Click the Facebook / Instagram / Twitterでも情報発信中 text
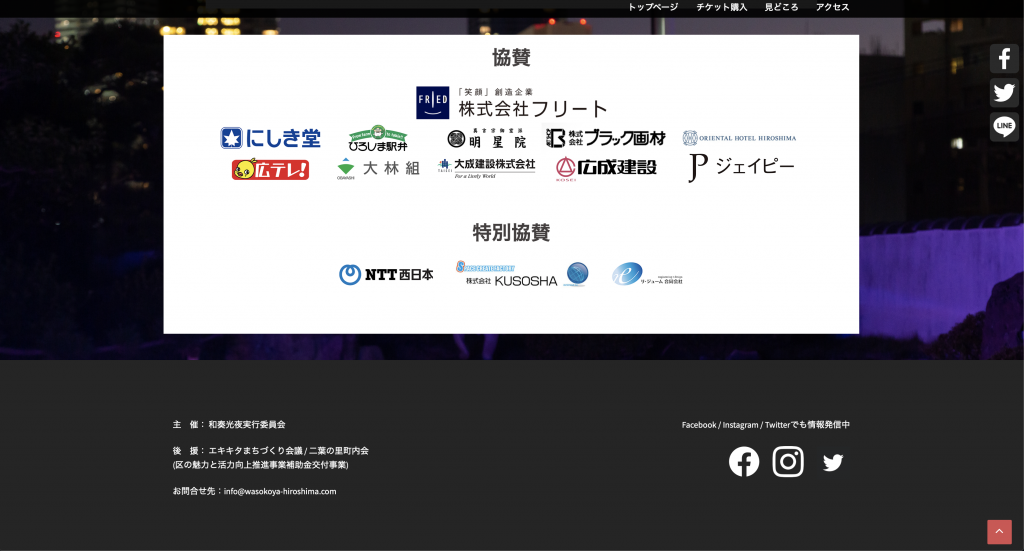 point(765,424)
